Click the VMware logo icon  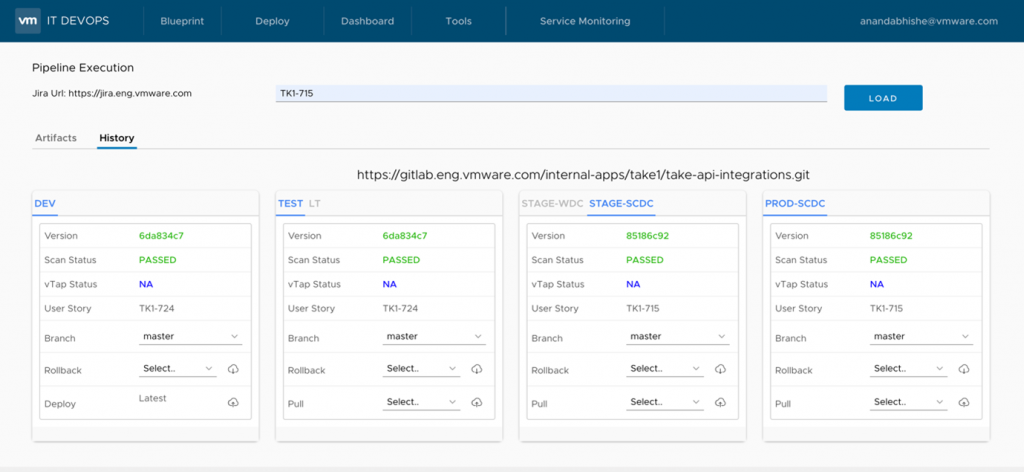(x=28, y=21)
